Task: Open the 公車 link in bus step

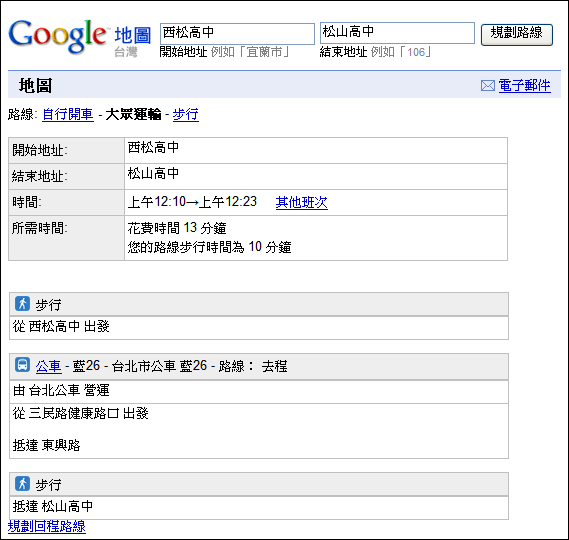Action: click(49, 366)
